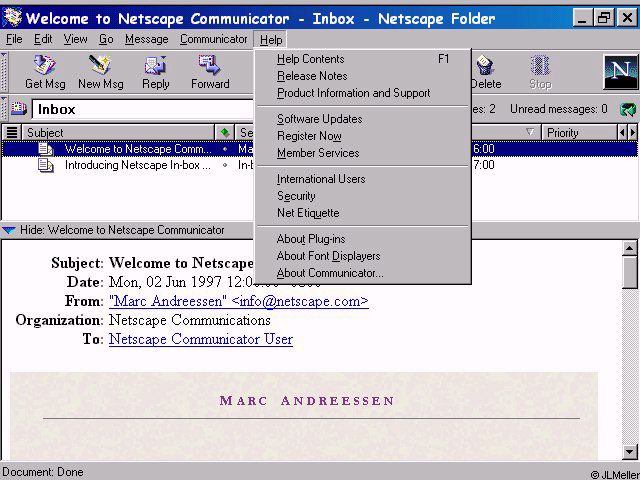The image size is (640, 480).
Task: Click the message pane scroll down arrow
Action: (629, 451)
